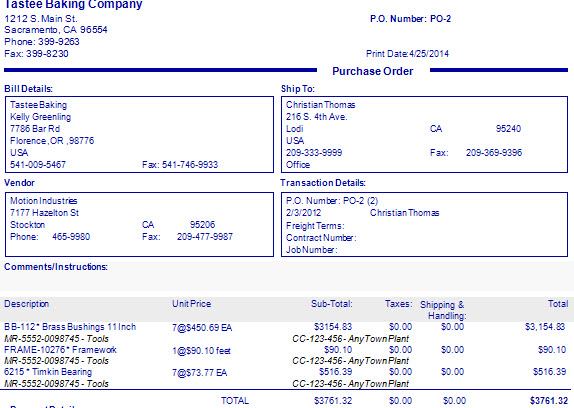Click the TOTAL label in summary row
574x408 pixels.
pos(235,401)
